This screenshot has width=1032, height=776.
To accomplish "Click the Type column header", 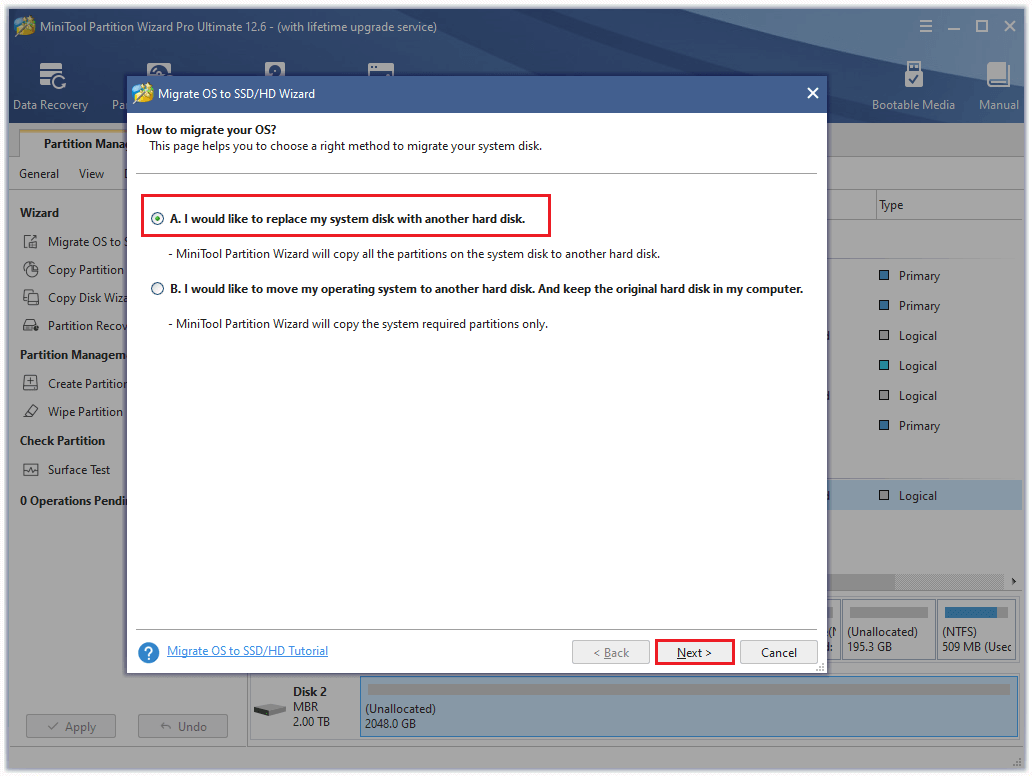I will point(891,205).
